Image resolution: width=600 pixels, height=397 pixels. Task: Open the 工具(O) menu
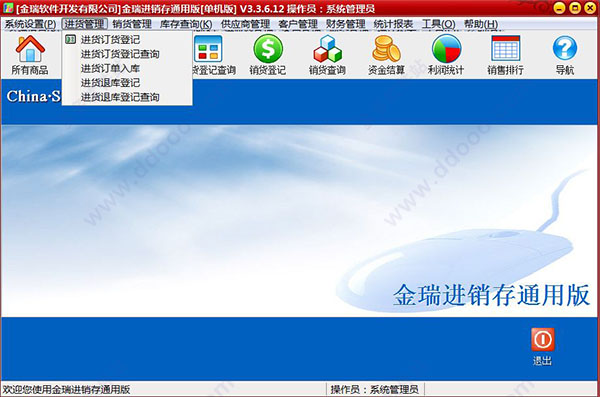pos(439,24)
